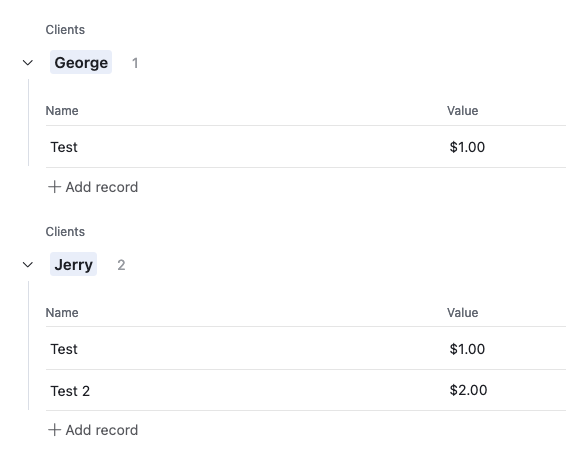Add record under George group
Image resolution: width=566 pixels, height=462 pixels.
point(93,187)
